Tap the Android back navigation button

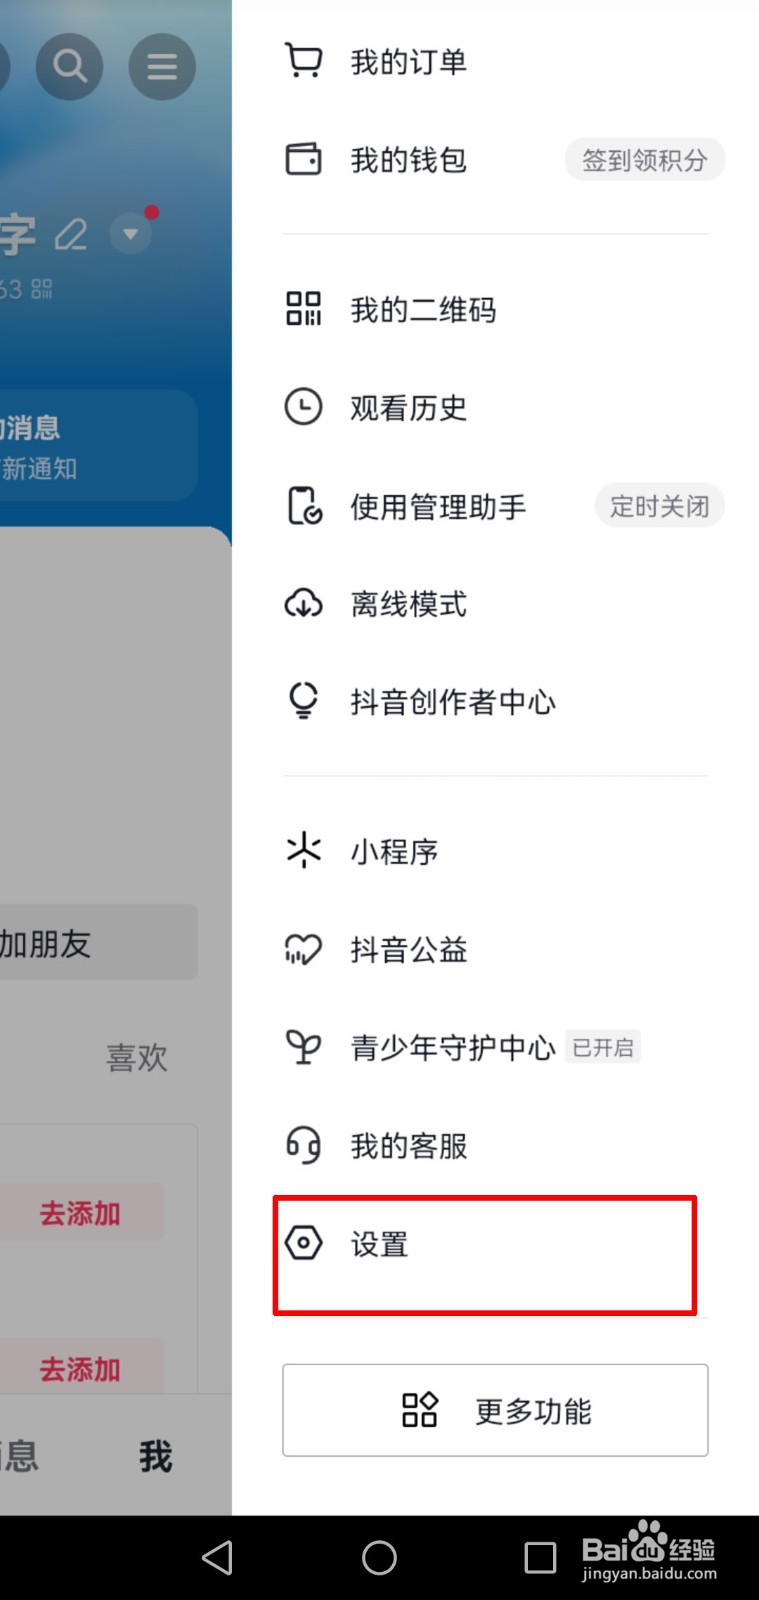pos(217,1557)
